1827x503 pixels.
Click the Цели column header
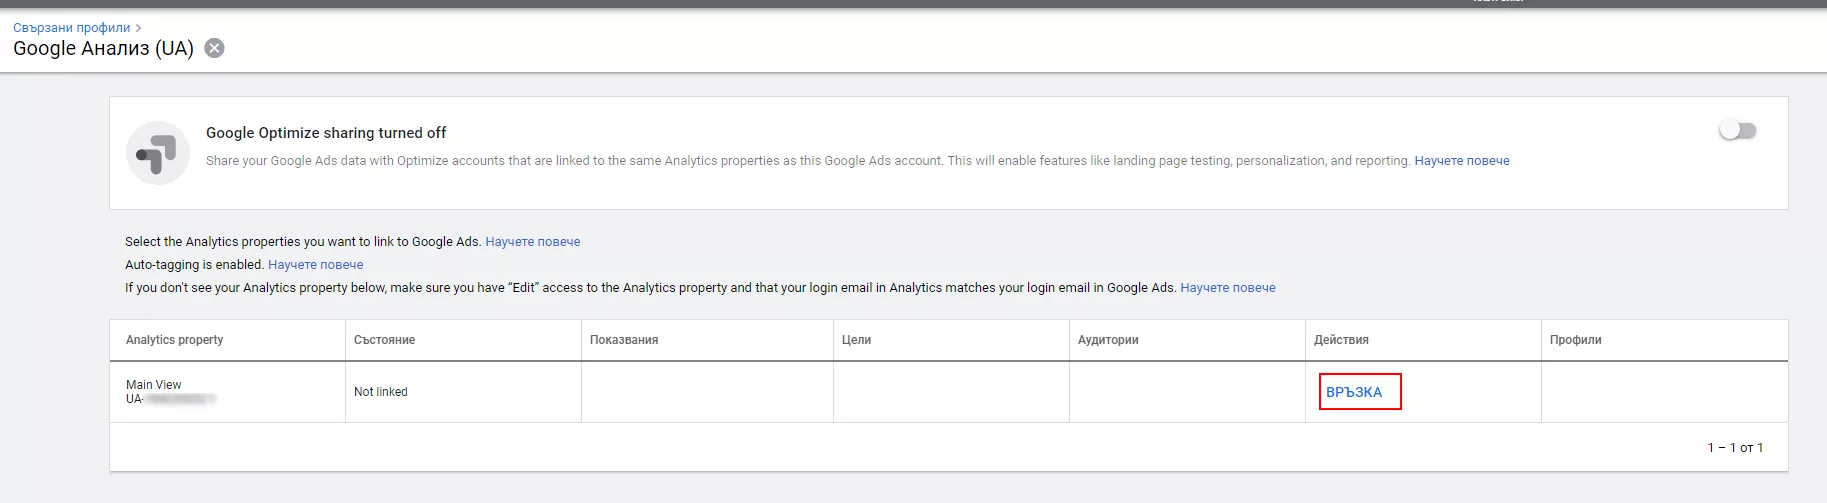(x=857, y=340)
